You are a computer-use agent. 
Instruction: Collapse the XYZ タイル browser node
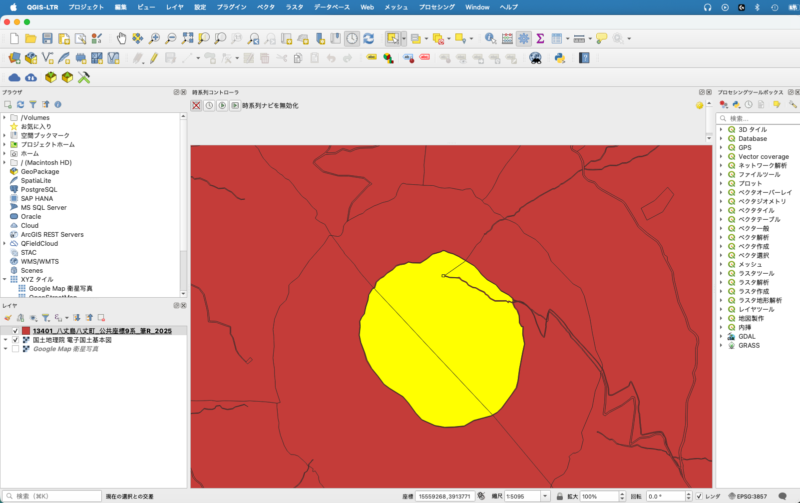pyautogui.click(x=4, y=279)
